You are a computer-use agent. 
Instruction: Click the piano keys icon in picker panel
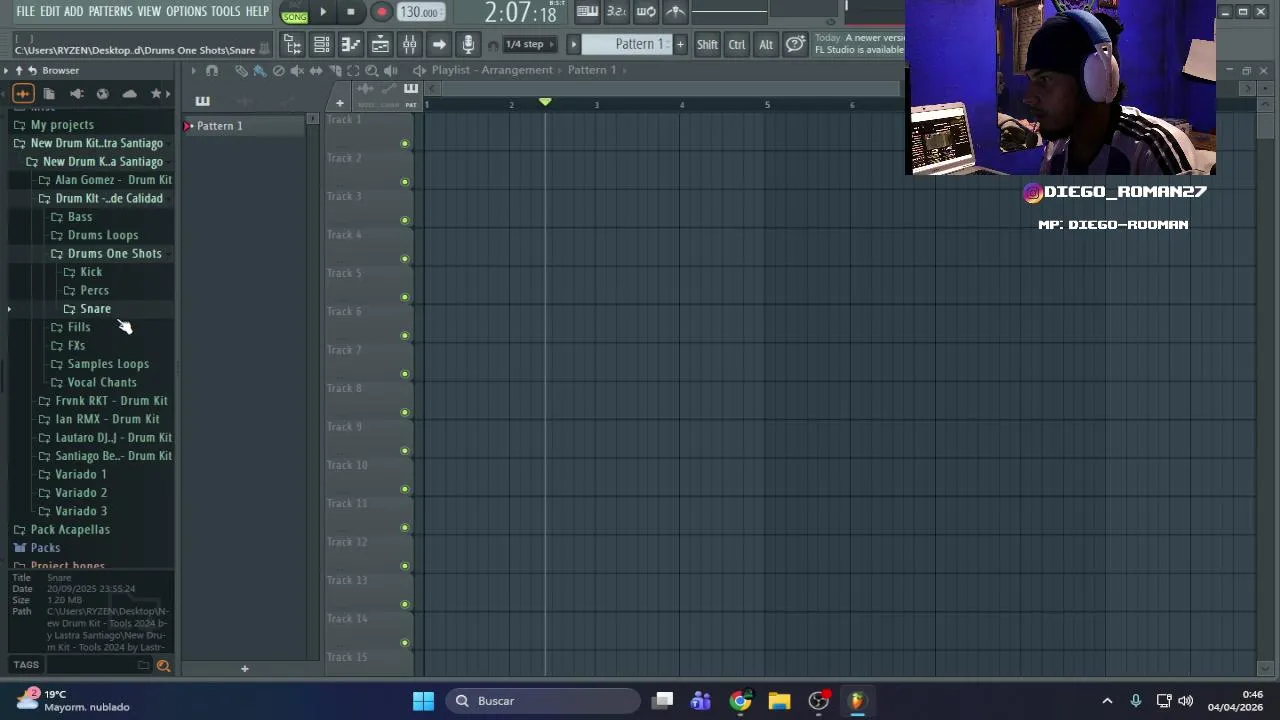[202, 101]
